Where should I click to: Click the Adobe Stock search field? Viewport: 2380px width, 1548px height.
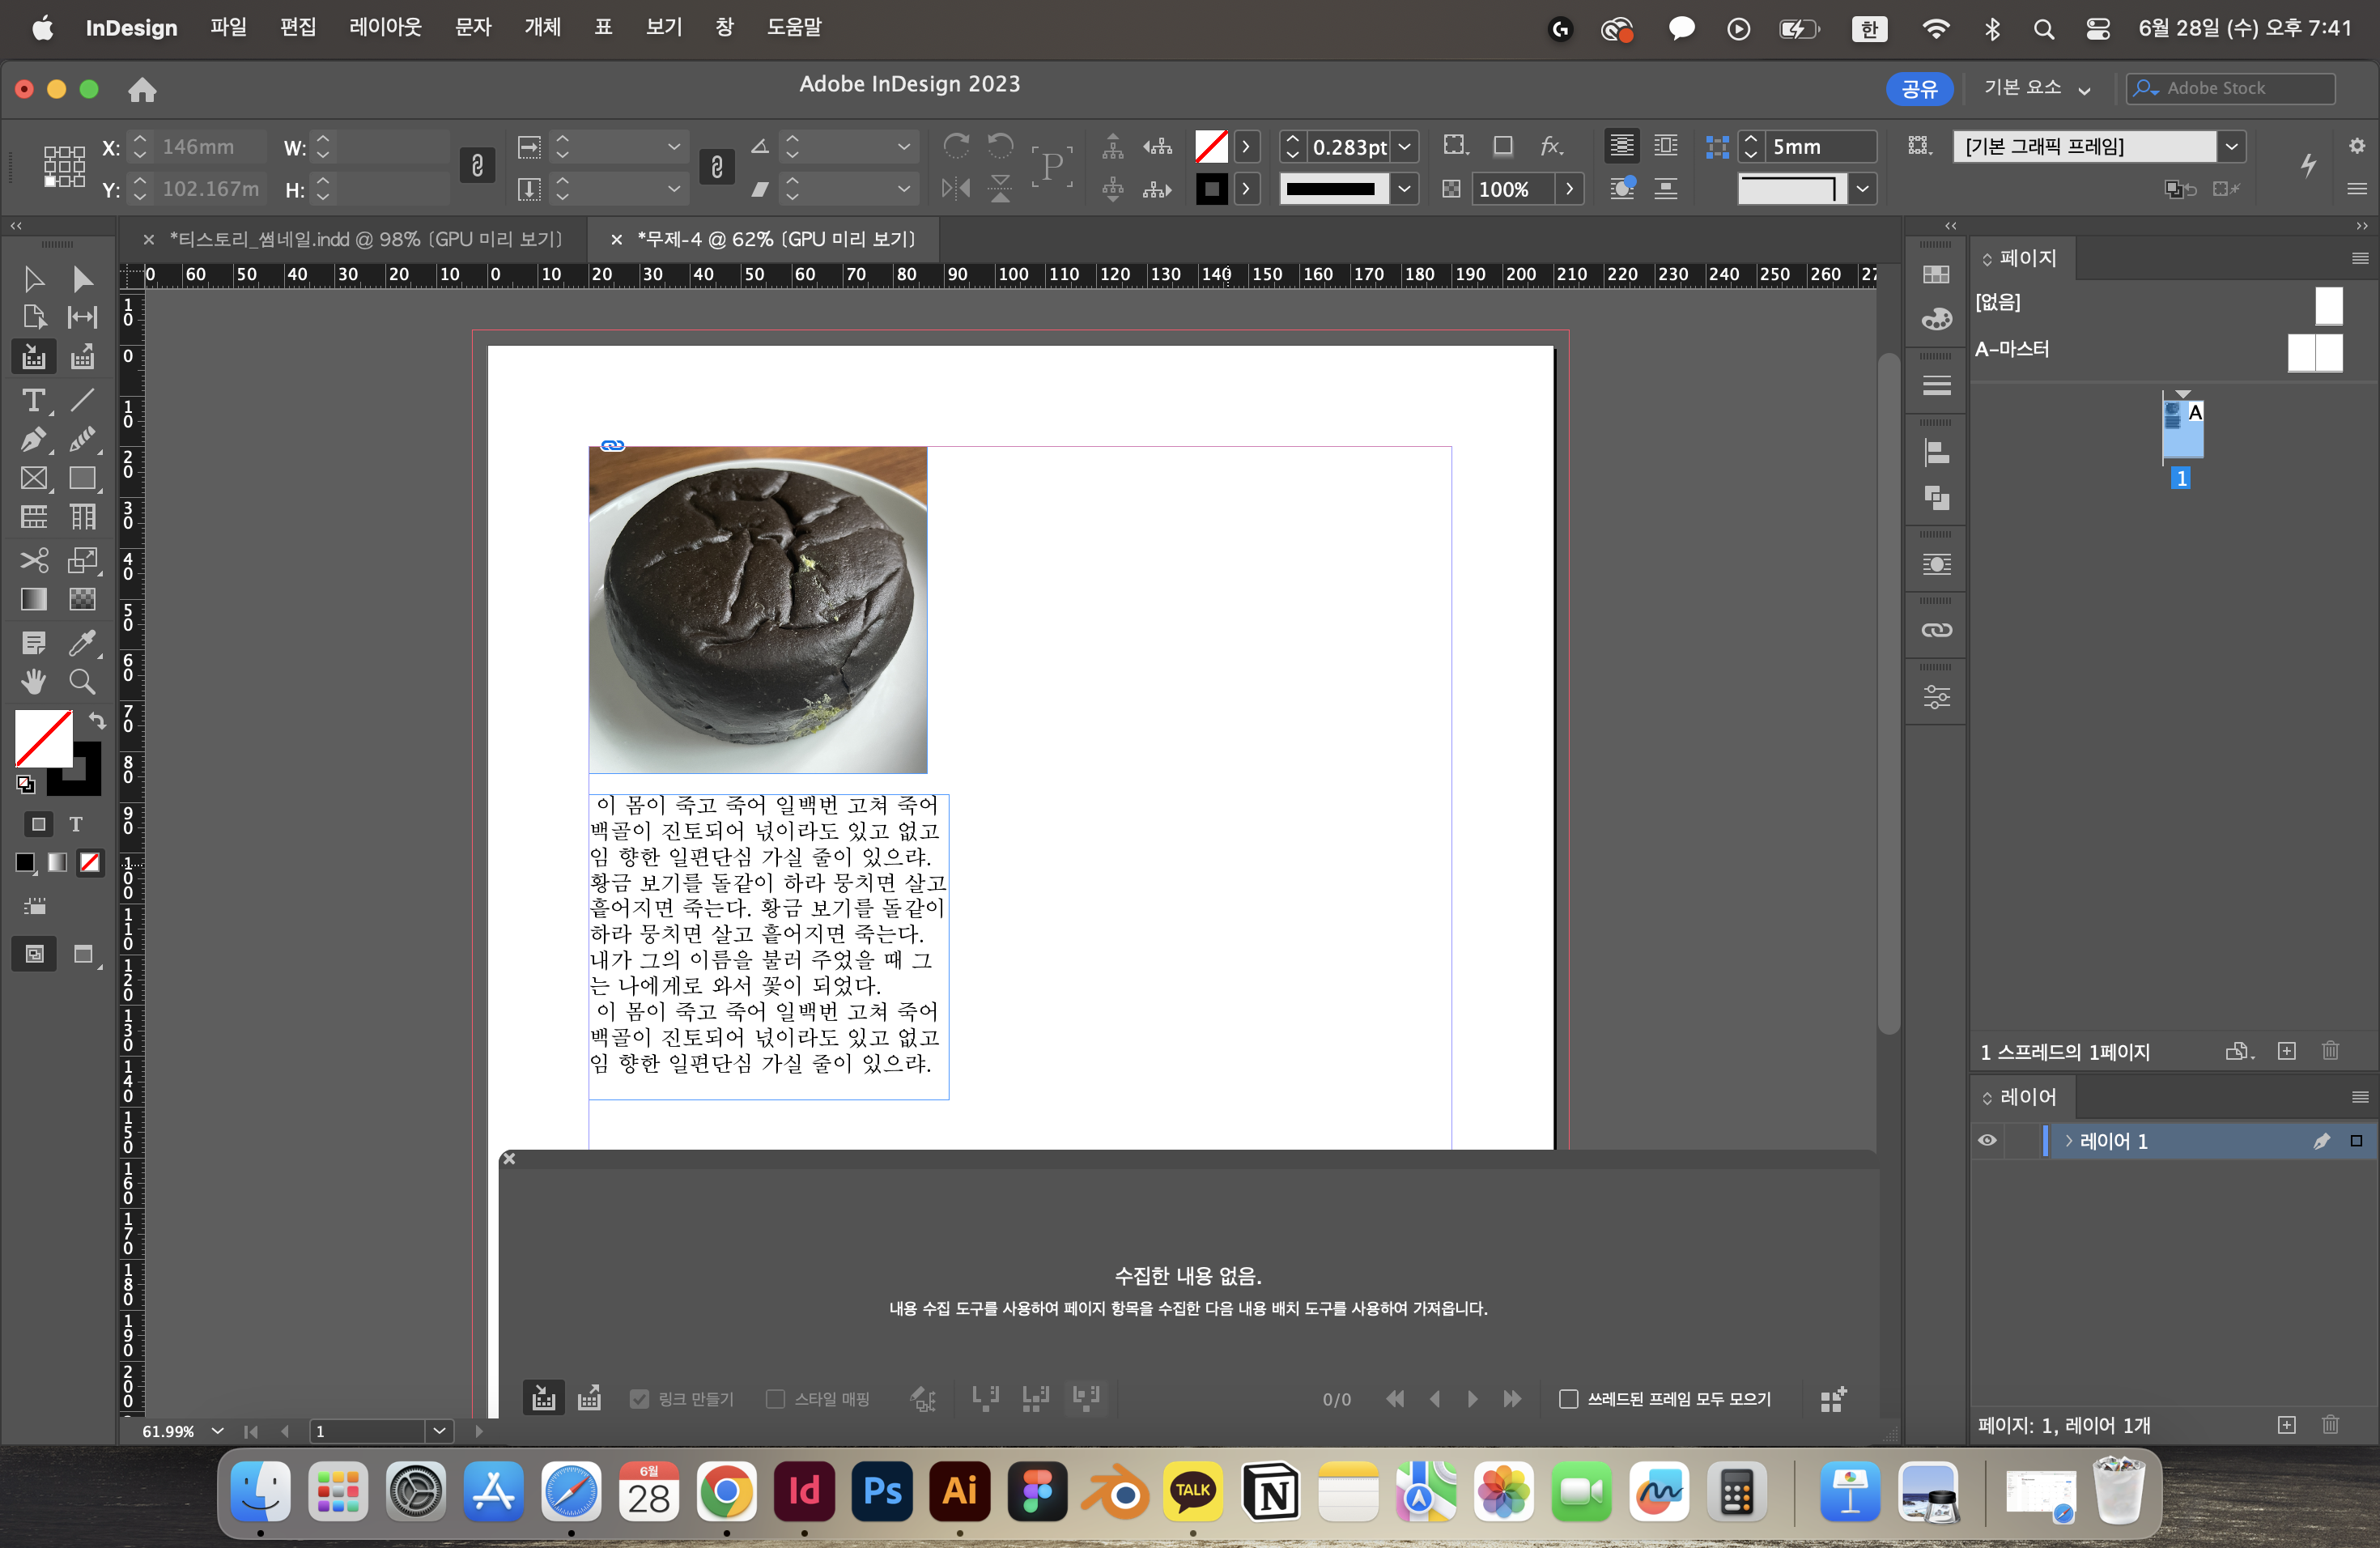pyautogui.click(x=2231, y=88)
